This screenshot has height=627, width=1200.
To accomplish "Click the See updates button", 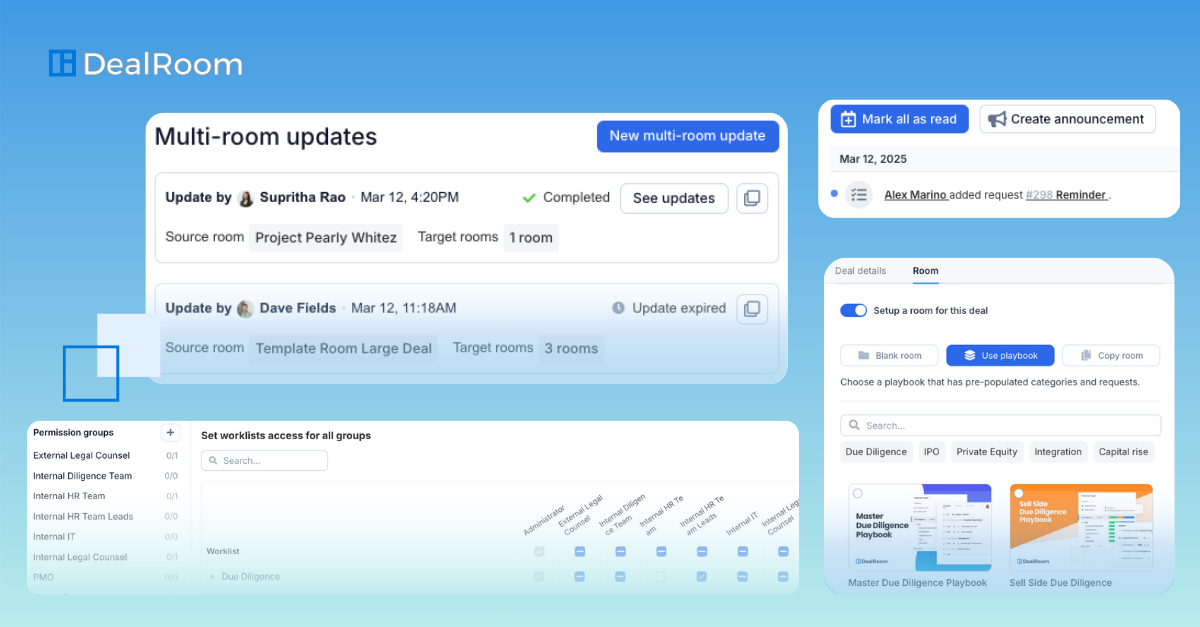I will point(673,198).
